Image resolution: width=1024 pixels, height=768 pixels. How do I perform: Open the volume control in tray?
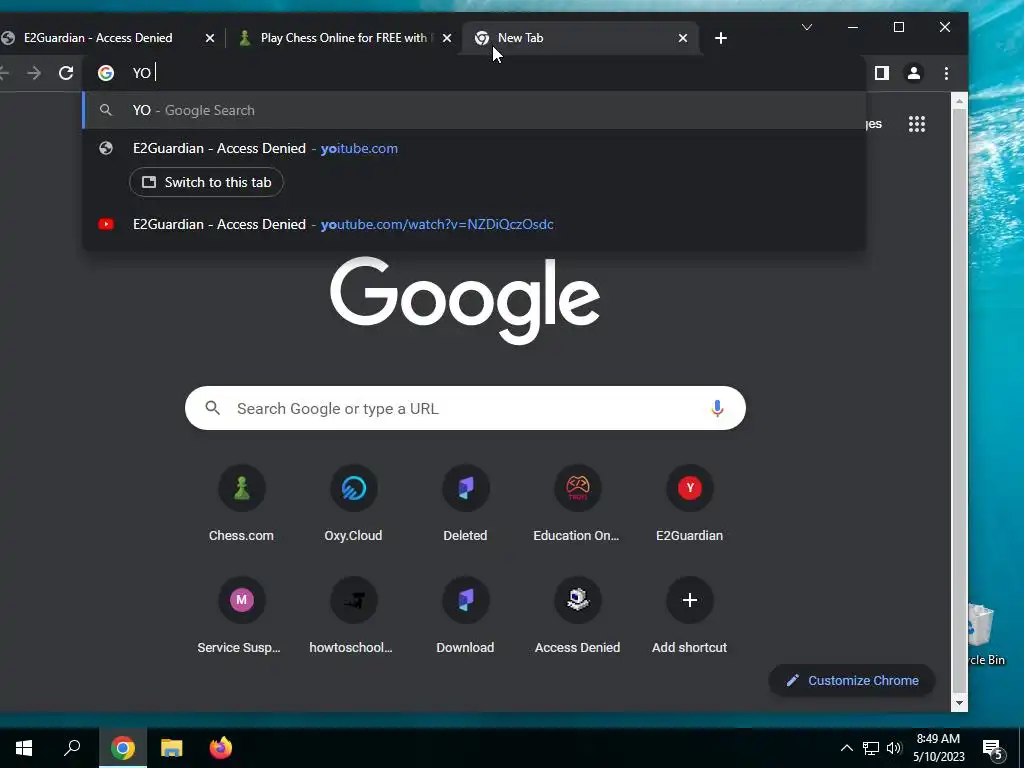click(895, 748)
